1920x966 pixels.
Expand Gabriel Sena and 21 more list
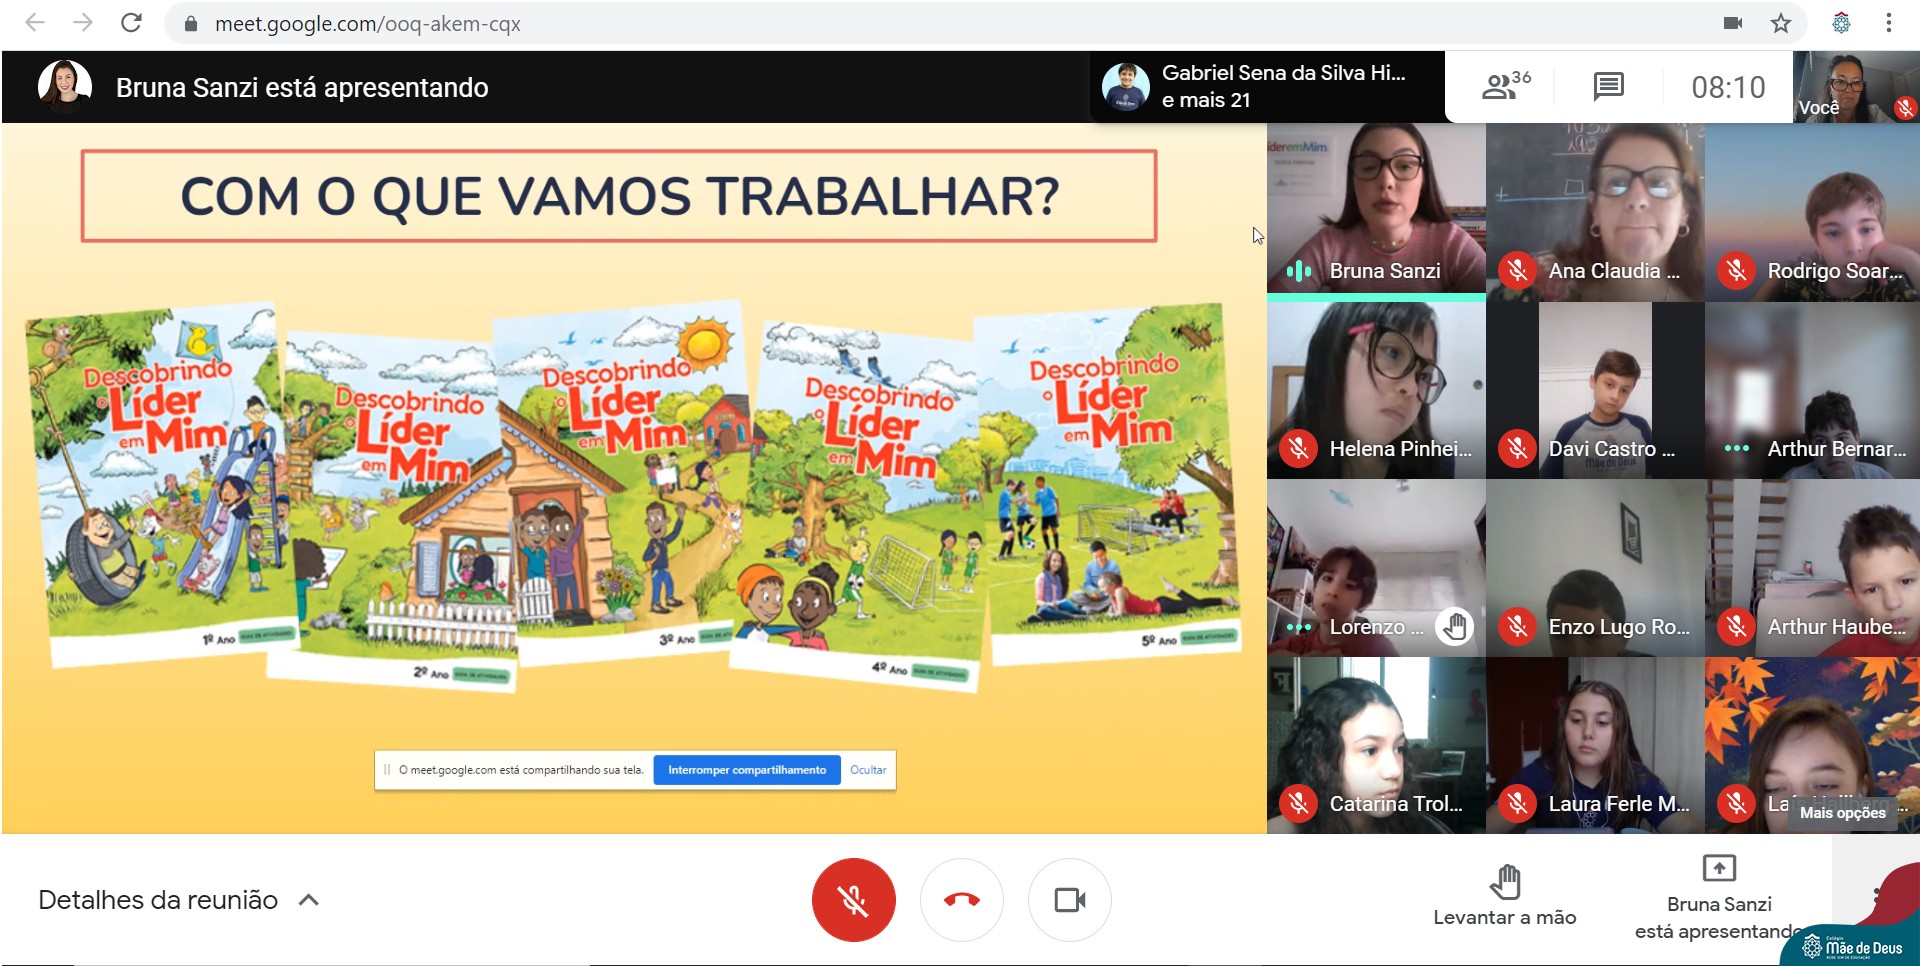point(1266,87)
